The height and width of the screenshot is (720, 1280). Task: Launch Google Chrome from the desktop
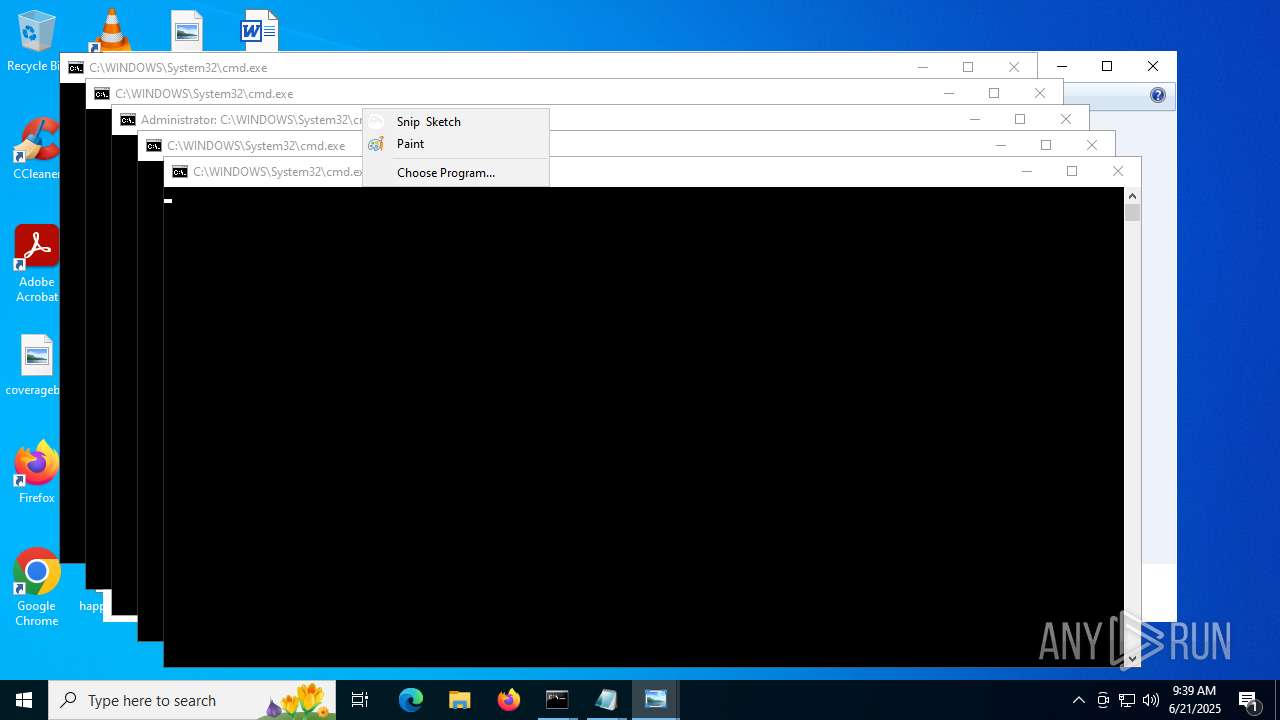click(36, 587)
